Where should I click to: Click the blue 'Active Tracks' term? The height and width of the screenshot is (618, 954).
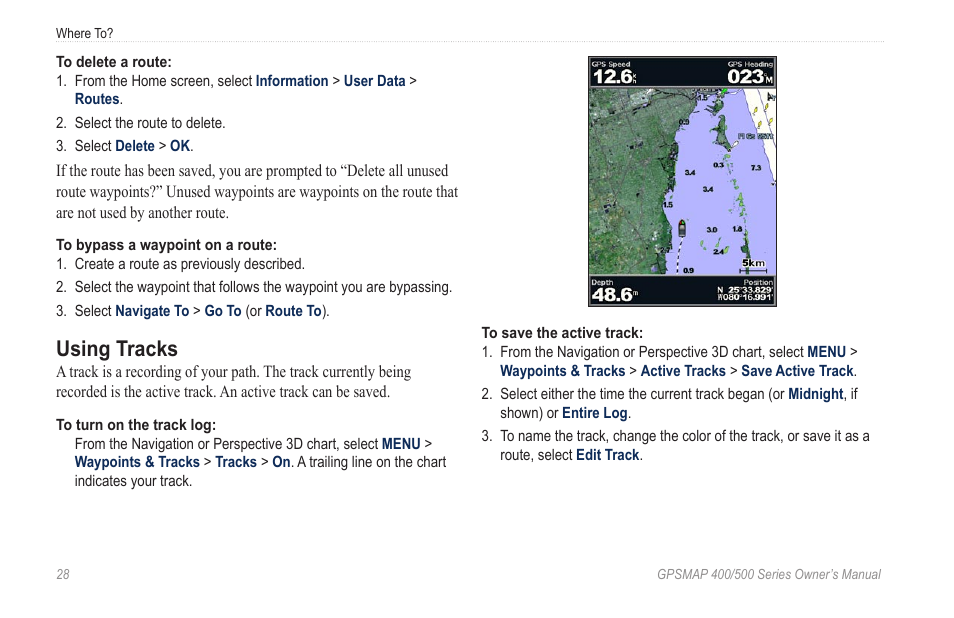683,371
